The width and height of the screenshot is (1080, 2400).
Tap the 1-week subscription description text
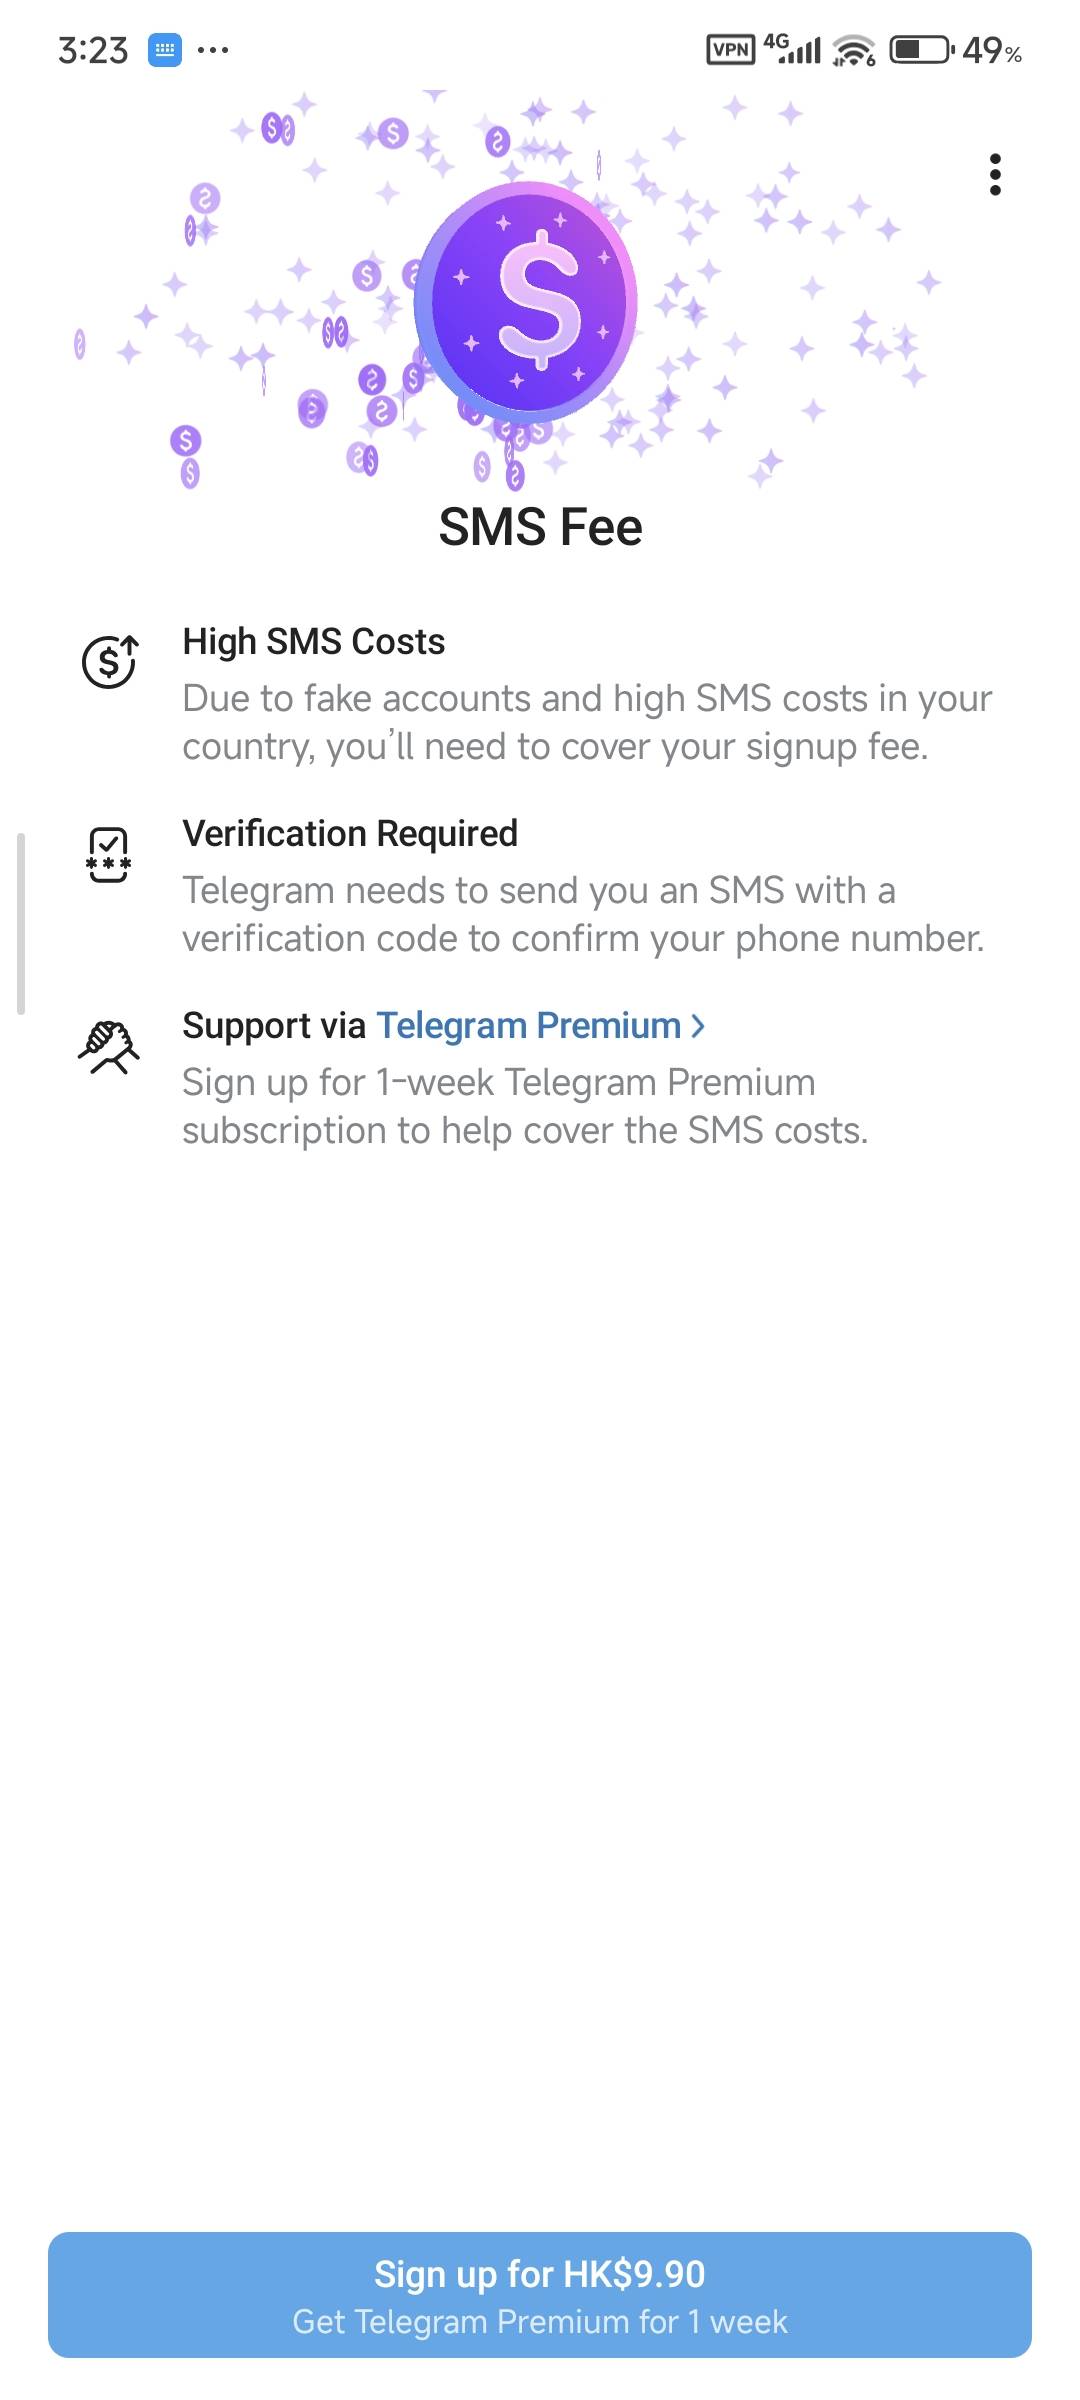coord(524,1106)
